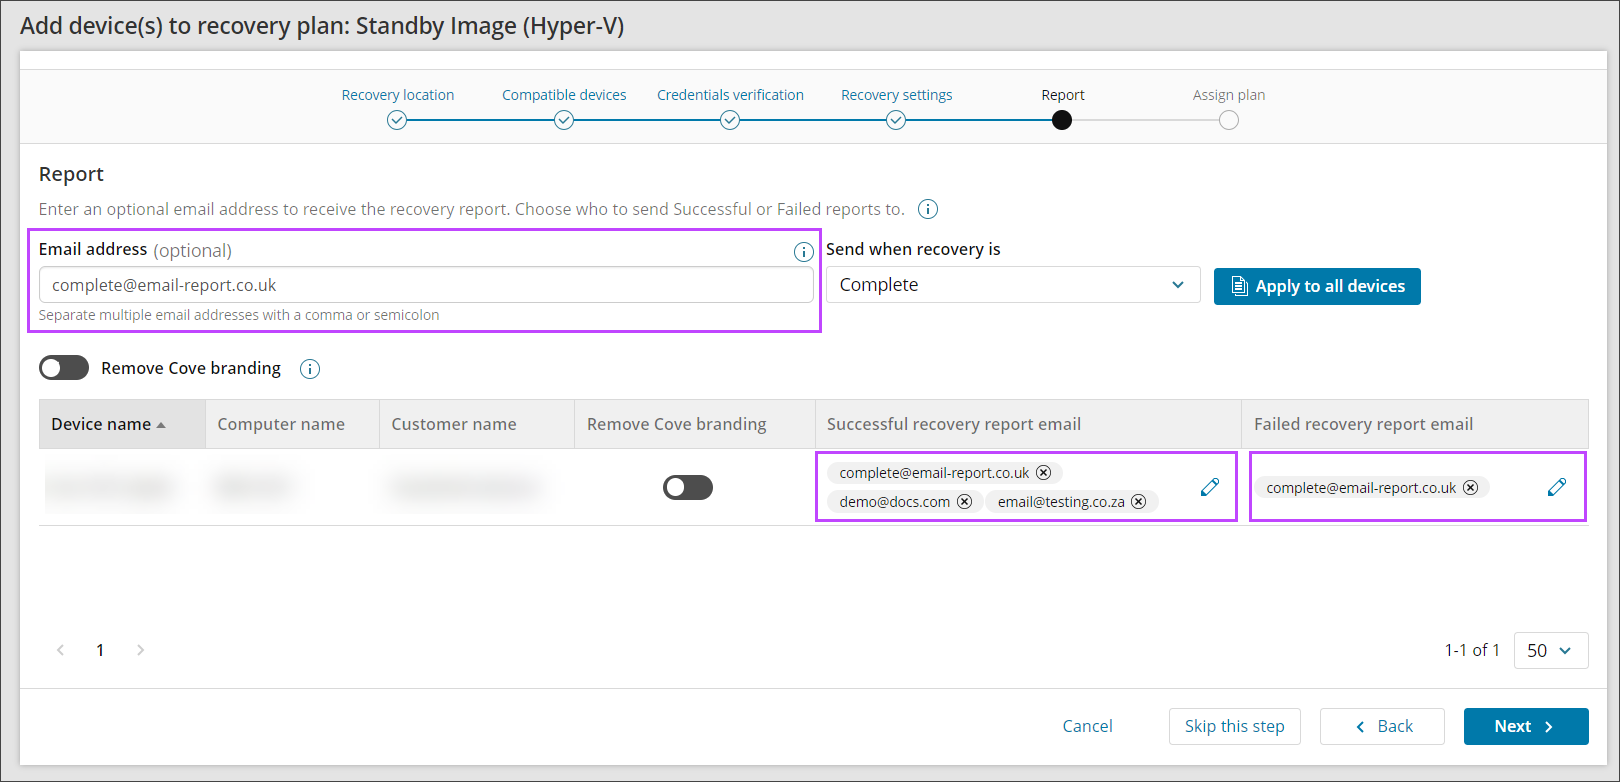The width and height of the screenshot is (1620, 782).
Task: Remove demo@docs.com email chip
Action: (965, 502)
